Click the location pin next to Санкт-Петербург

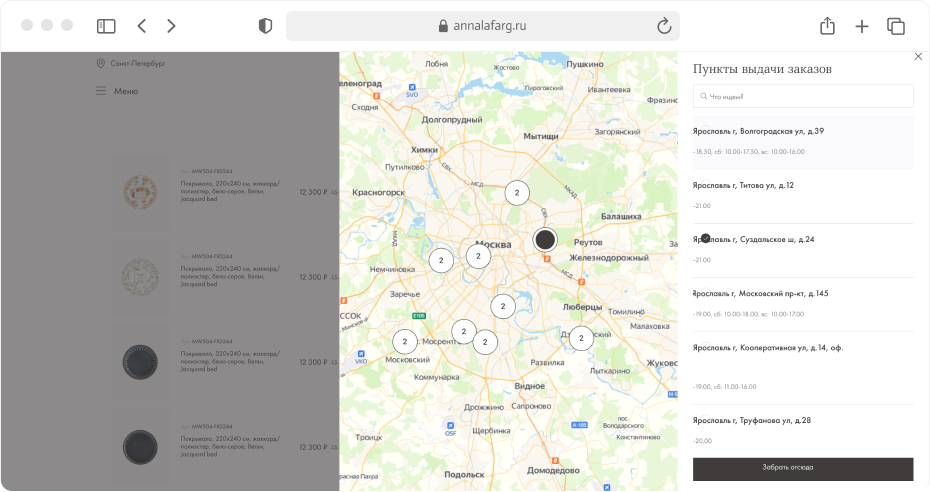[x=101, y=63]
